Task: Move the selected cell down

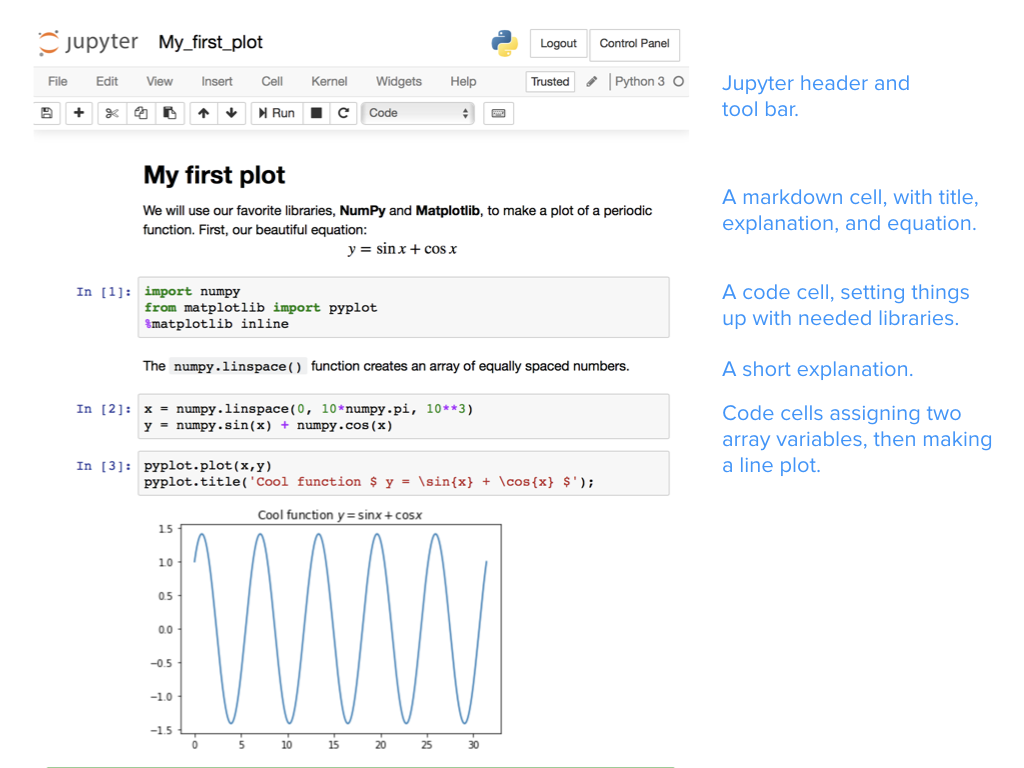Action: point(231,113)
